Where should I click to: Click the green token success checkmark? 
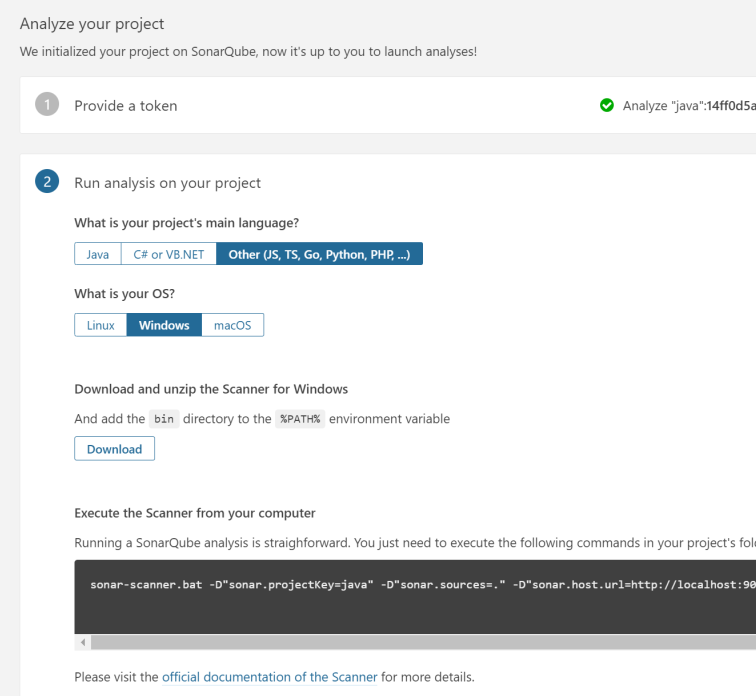607,105
